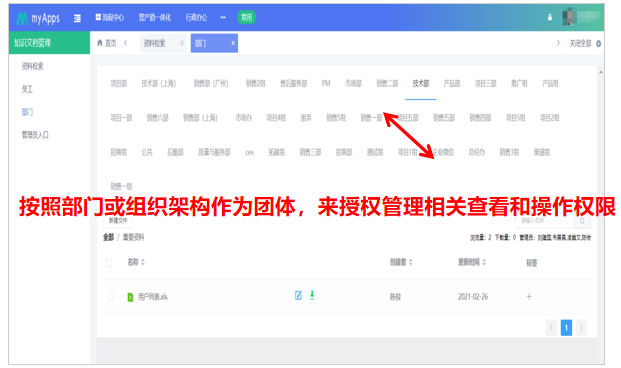Download 用户列表.xls with the green arrow icon
621x368 pixels.
click(312, 295)
